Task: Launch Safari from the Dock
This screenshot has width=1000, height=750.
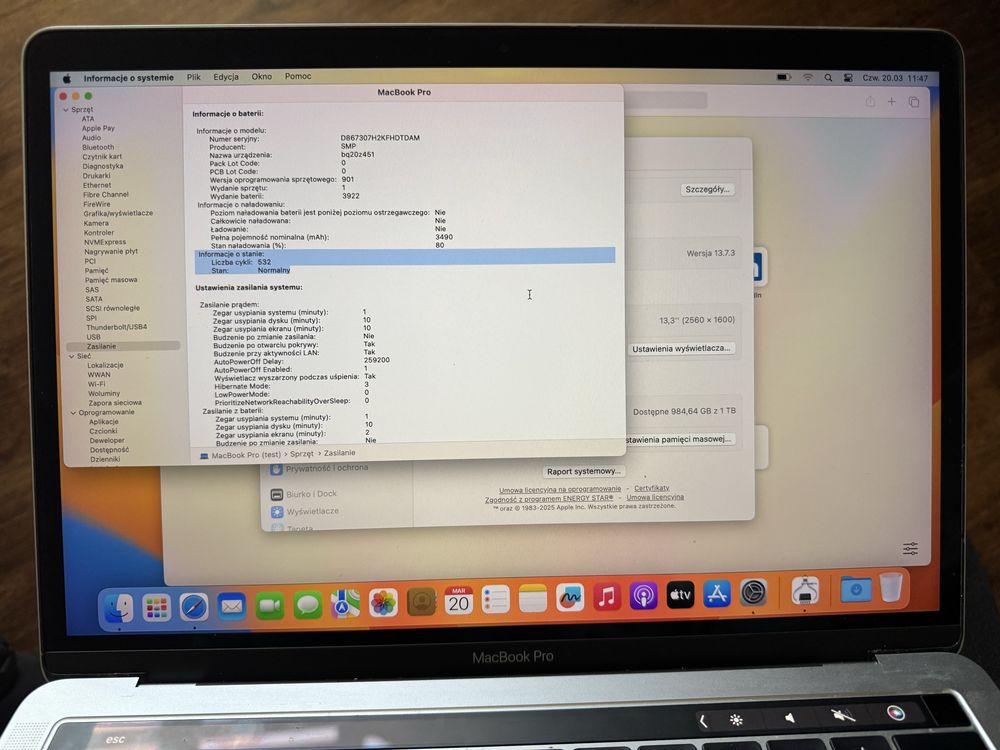Action: tap(194, 607)
